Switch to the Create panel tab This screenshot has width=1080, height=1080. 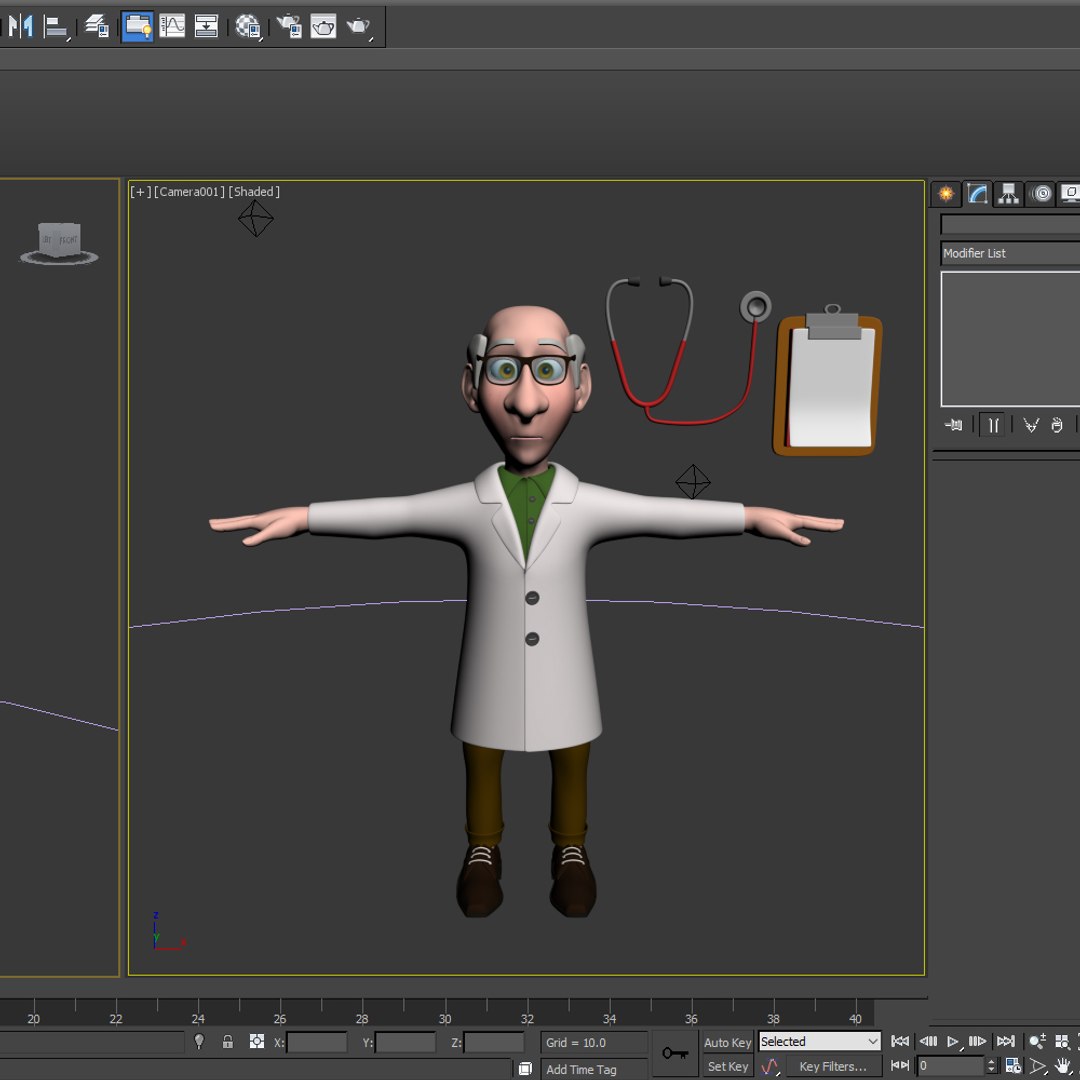pos(946,194)
